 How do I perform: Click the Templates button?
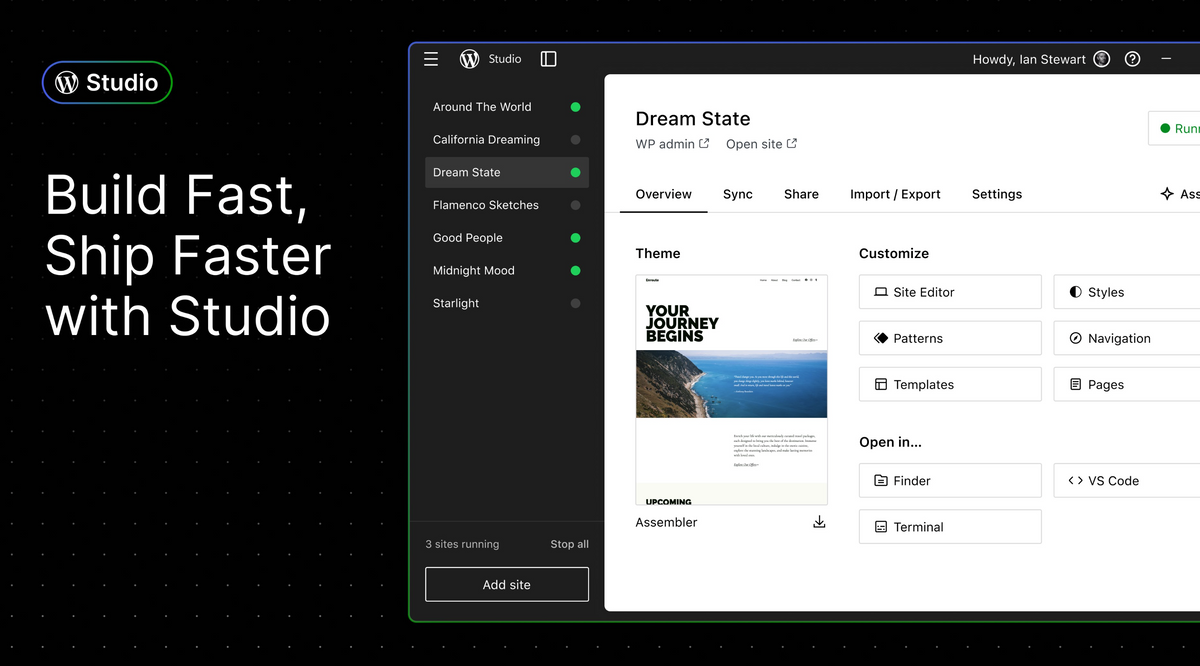(950, 384)
